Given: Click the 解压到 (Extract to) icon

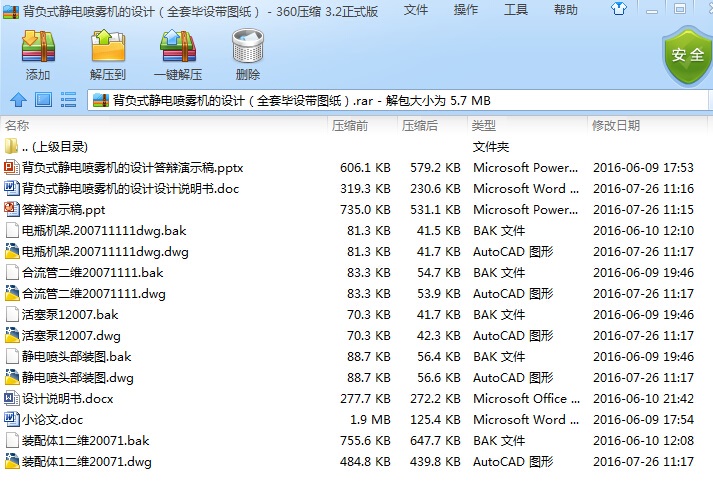Looking at the screenshot, I should (108, 45).
